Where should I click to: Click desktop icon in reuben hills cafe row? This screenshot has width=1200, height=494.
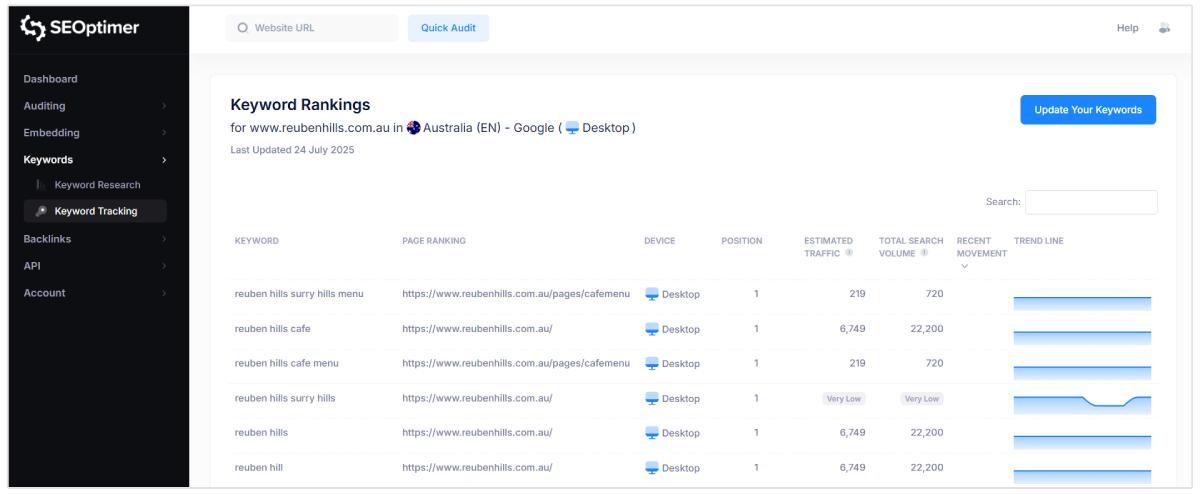pyautogui.click(x=652, y=329)
